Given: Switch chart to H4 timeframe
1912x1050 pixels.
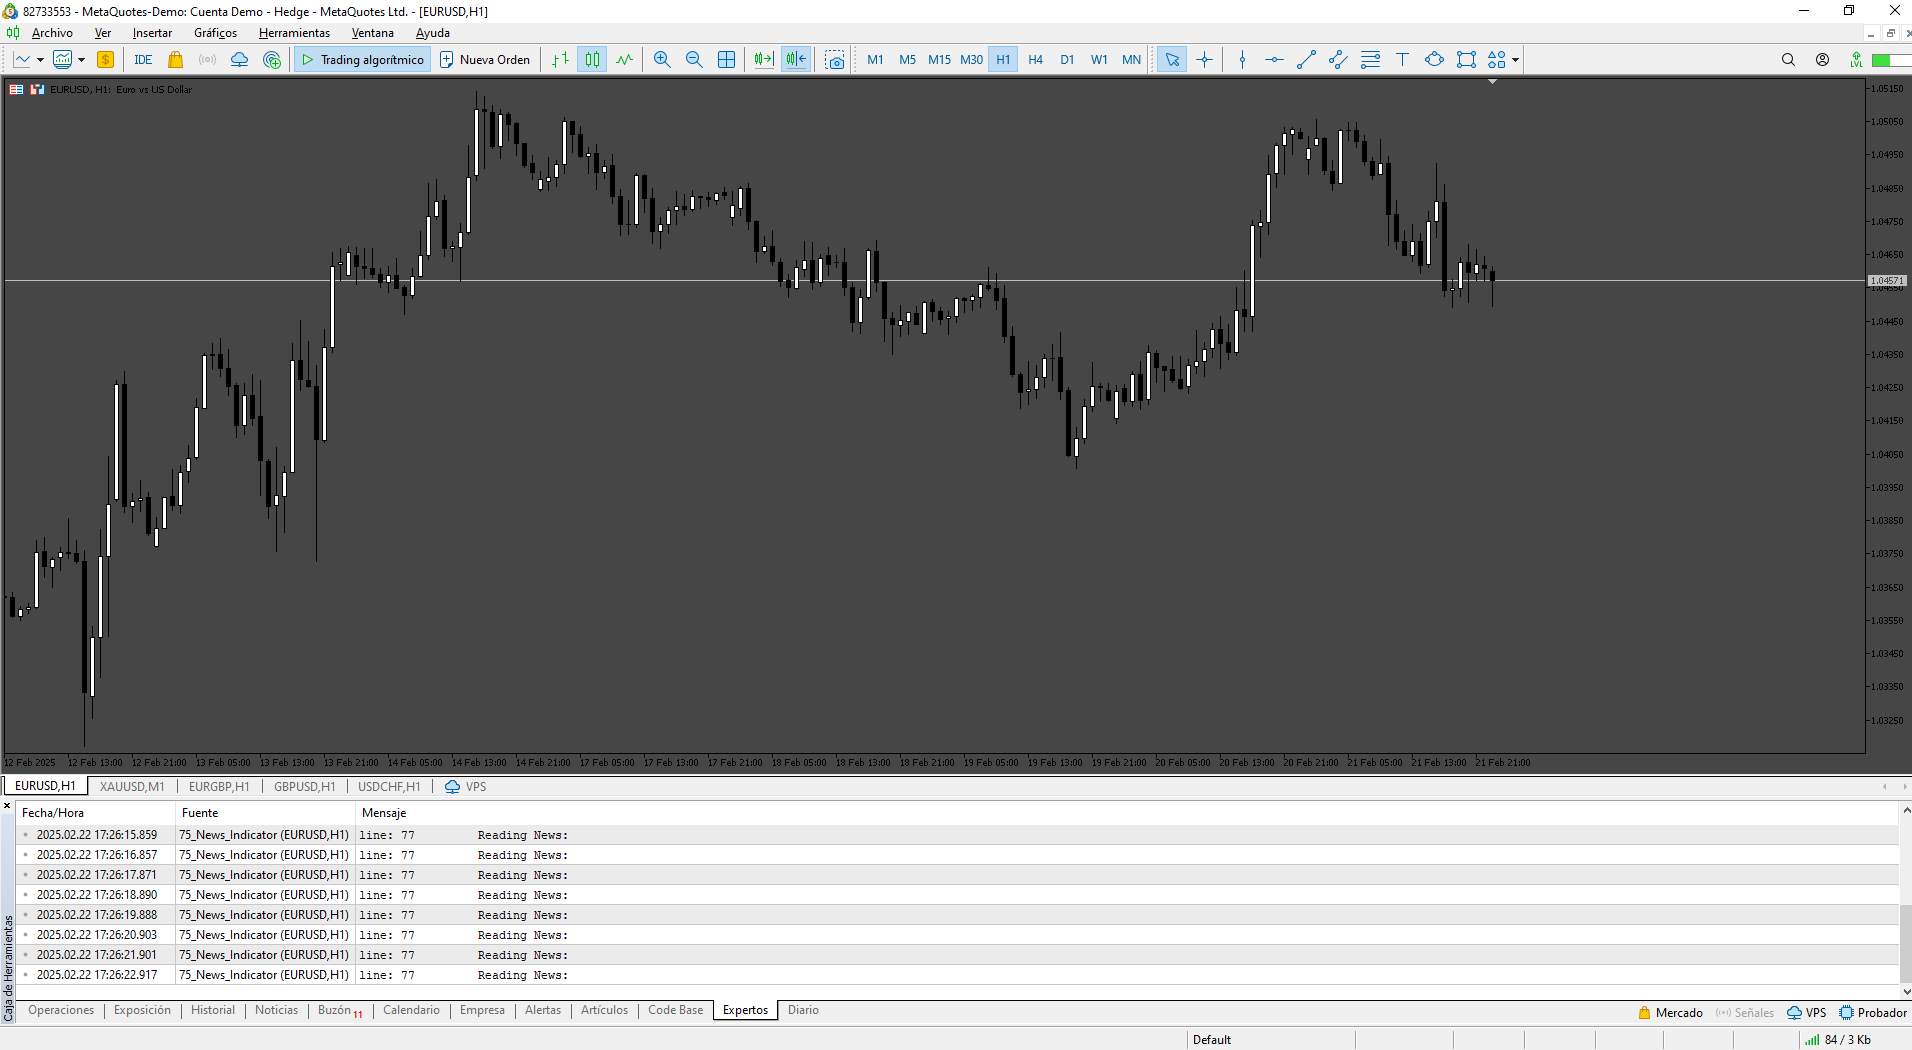Looking at the screenshot, I should click(1035, 60).
